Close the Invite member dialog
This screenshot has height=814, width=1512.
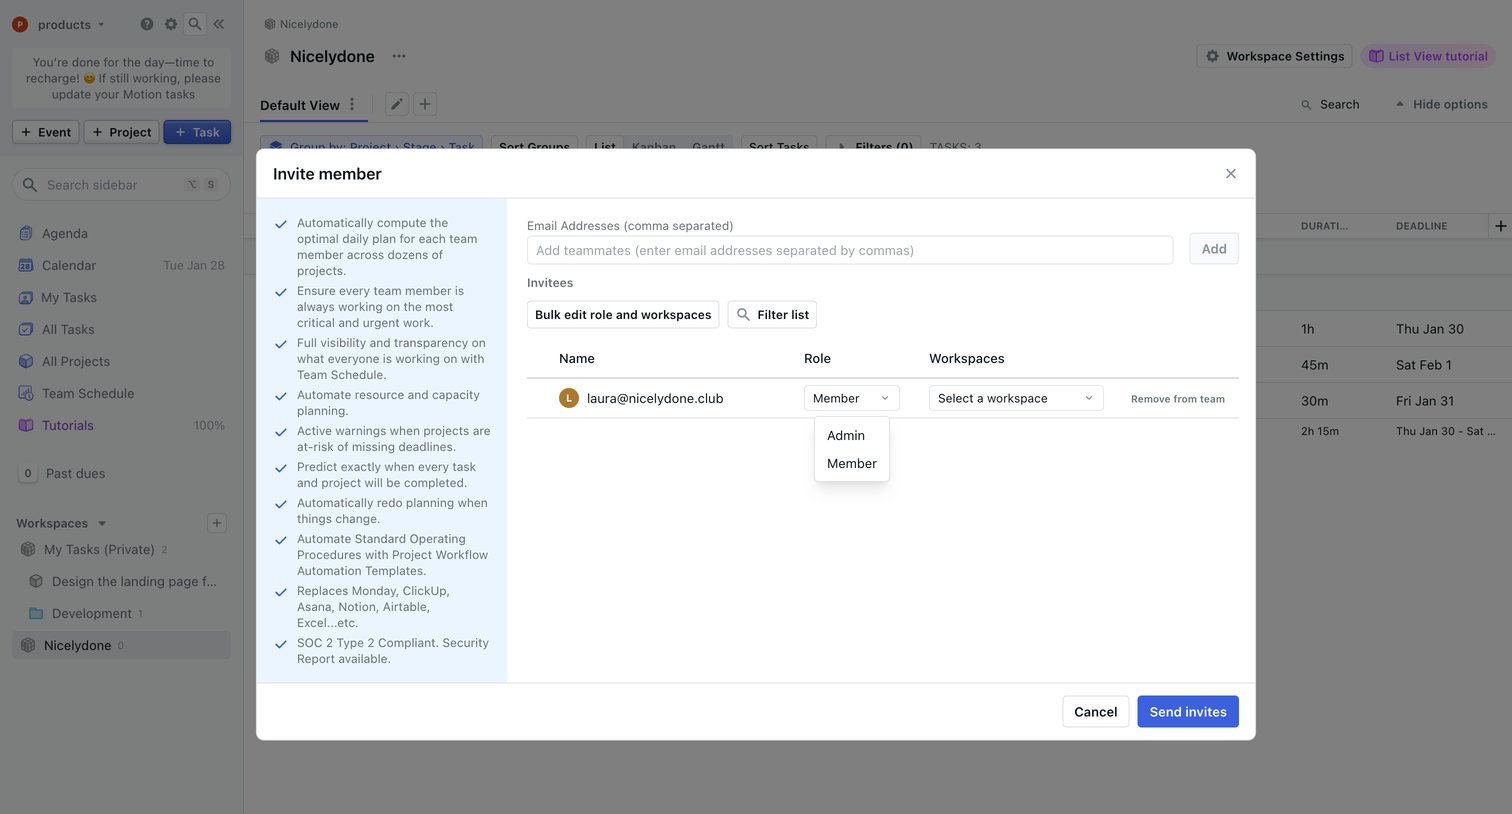click(x=1231, y=174)
